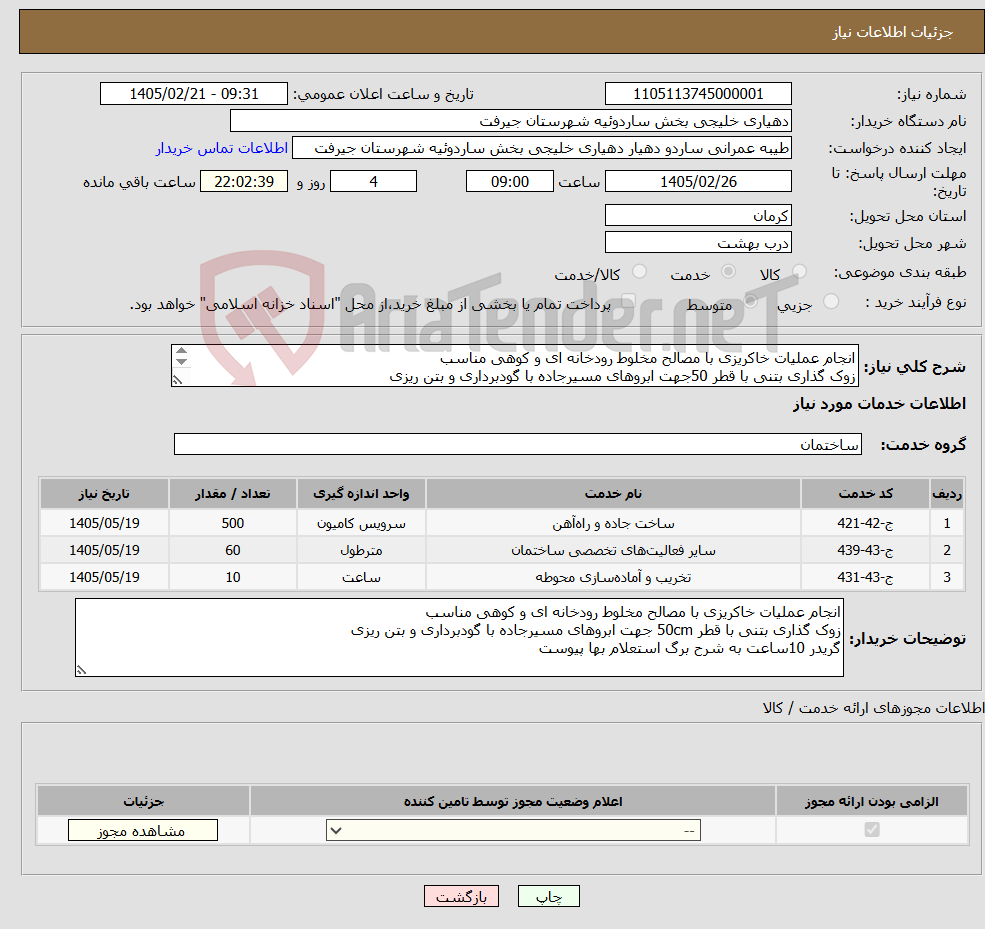Image resolution: width=985 pixels, height=929 pixels.
Task: Open buyer contact information link
Action: coord(222,148)
